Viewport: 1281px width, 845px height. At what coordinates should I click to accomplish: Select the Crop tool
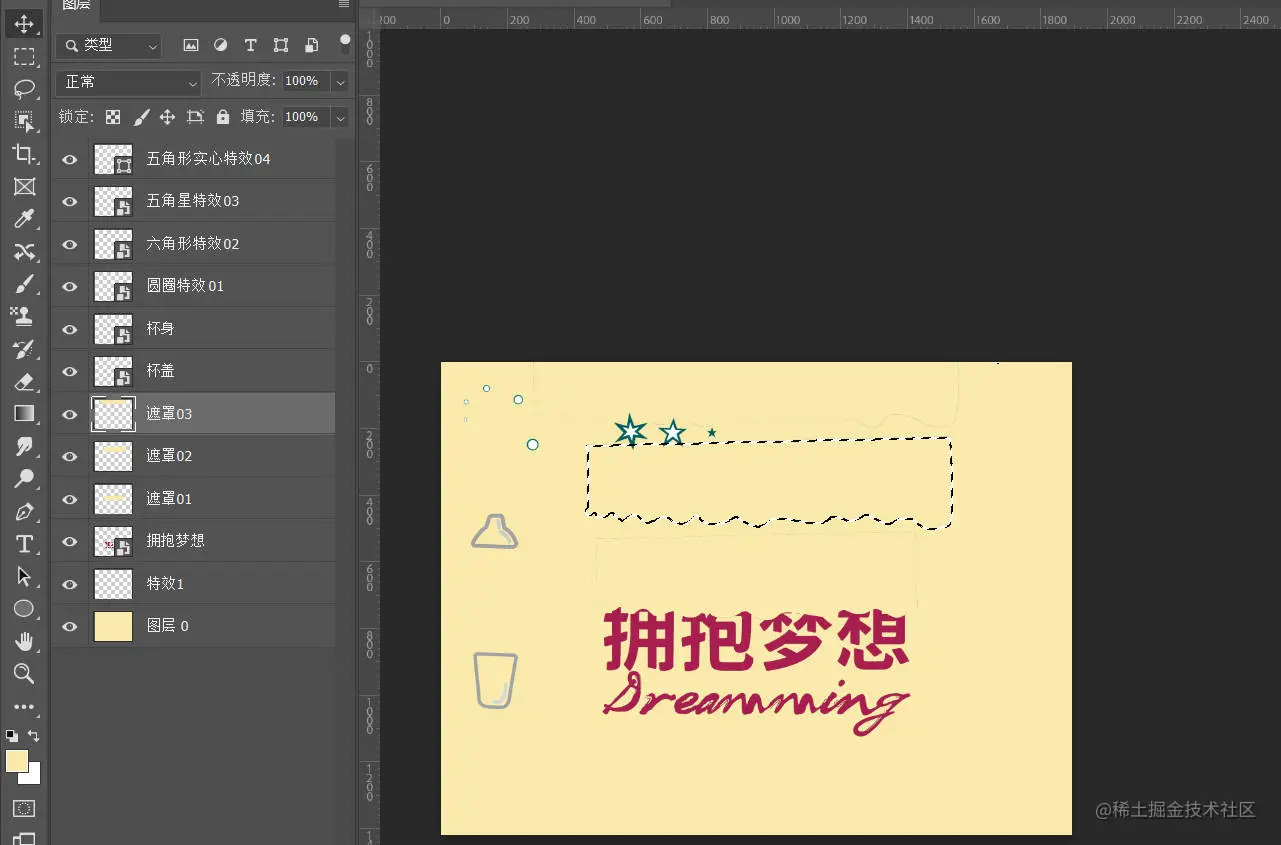(x=24, y=153)
